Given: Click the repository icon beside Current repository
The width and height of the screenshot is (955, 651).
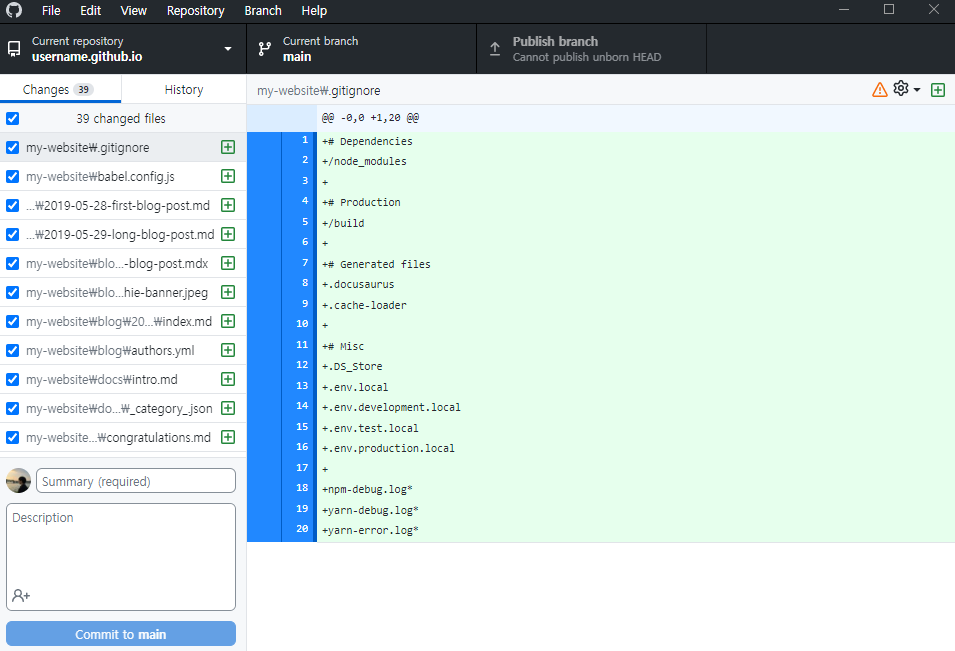Looking at the screenshot, I should coord(13,49).
